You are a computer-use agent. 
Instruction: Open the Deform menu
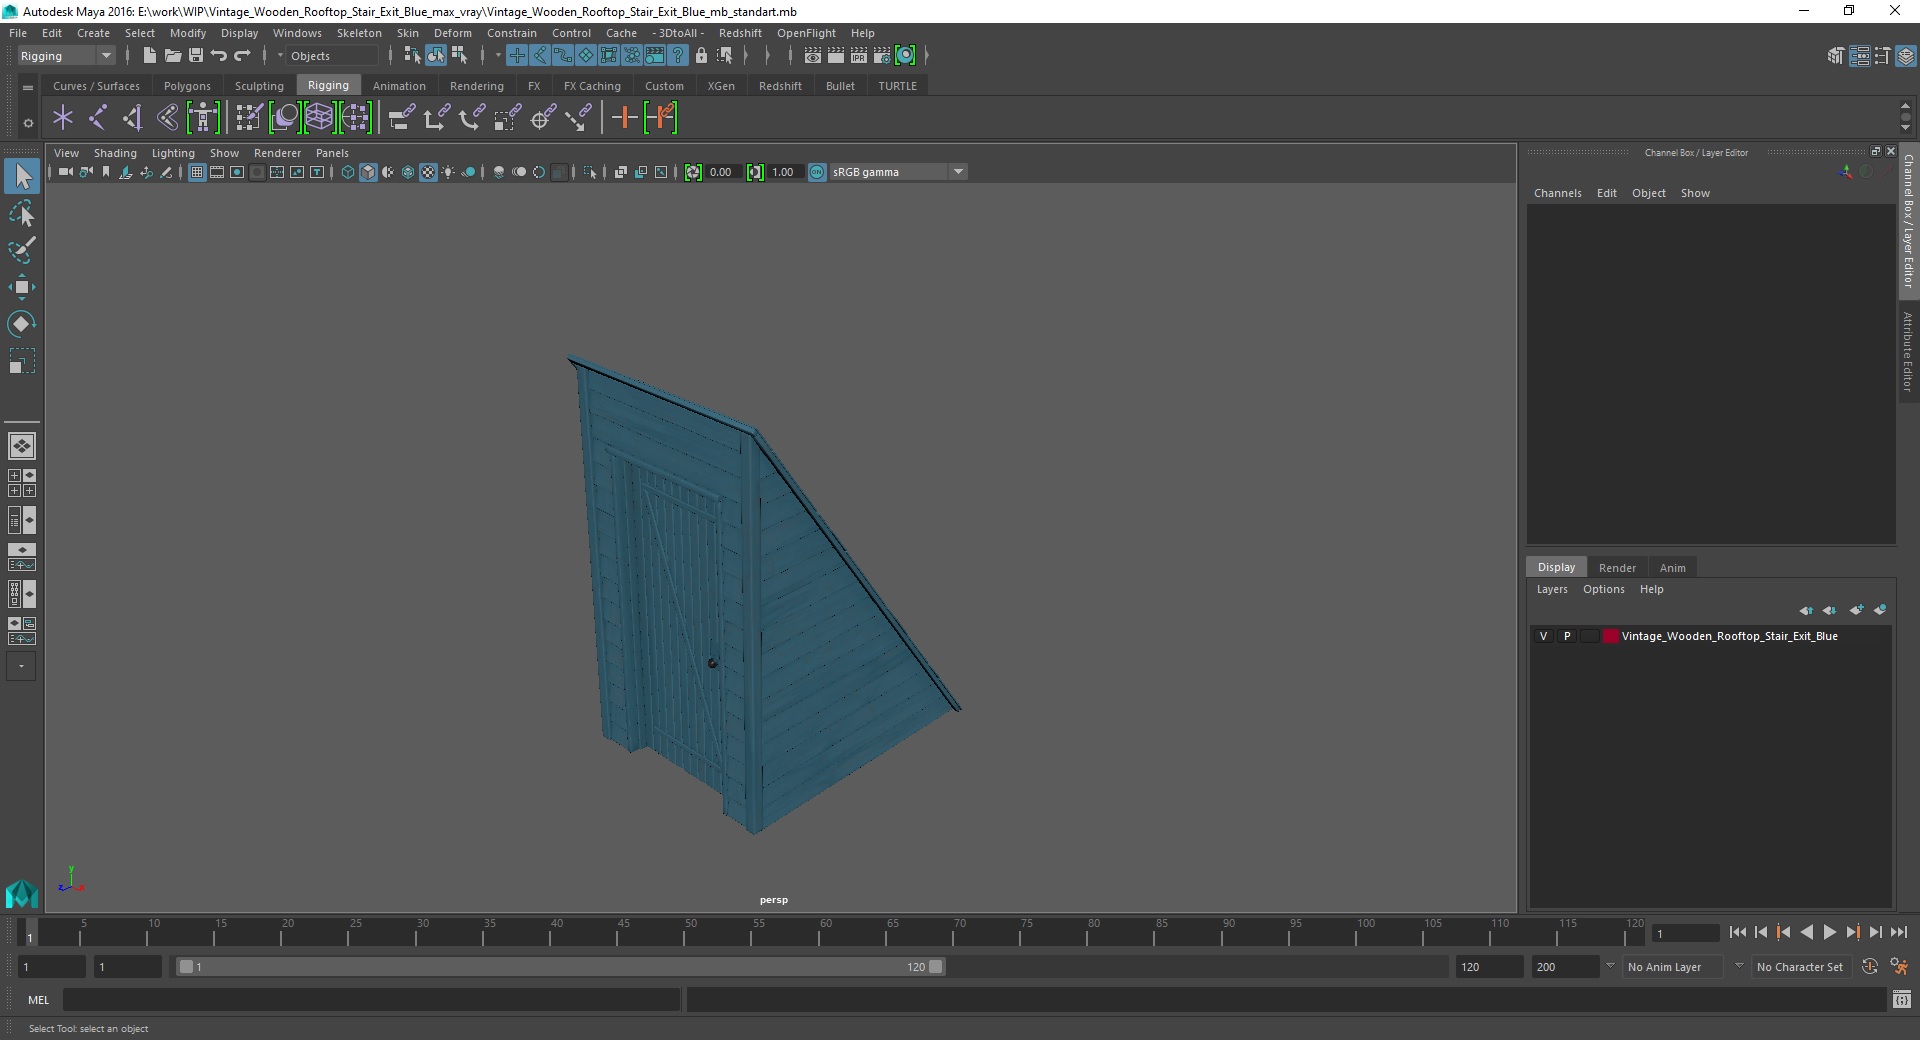click(x=452, y=33)
